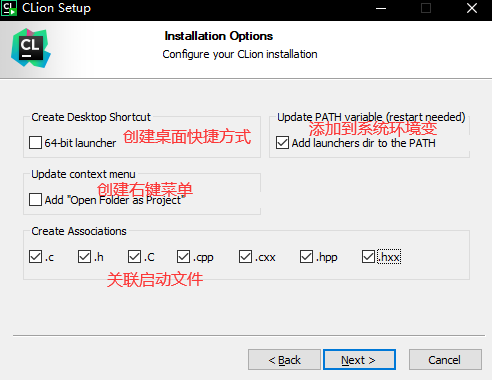Minimize the CLion Setup window

(x=381, y=8)
